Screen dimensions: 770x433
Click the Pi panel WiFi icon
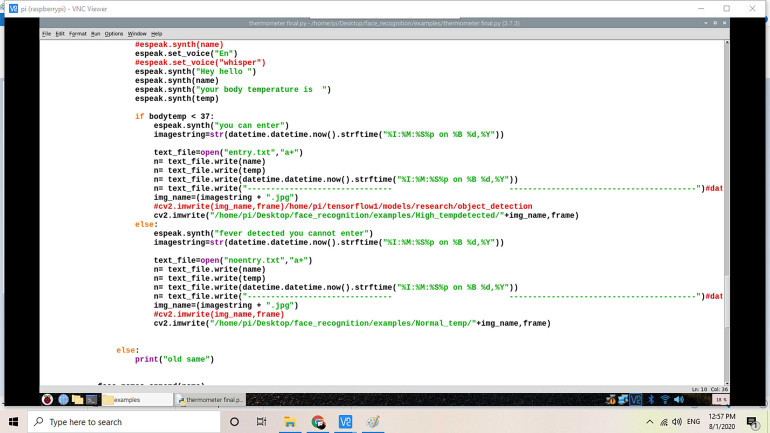pyautogui.click(x=663, y=399)
